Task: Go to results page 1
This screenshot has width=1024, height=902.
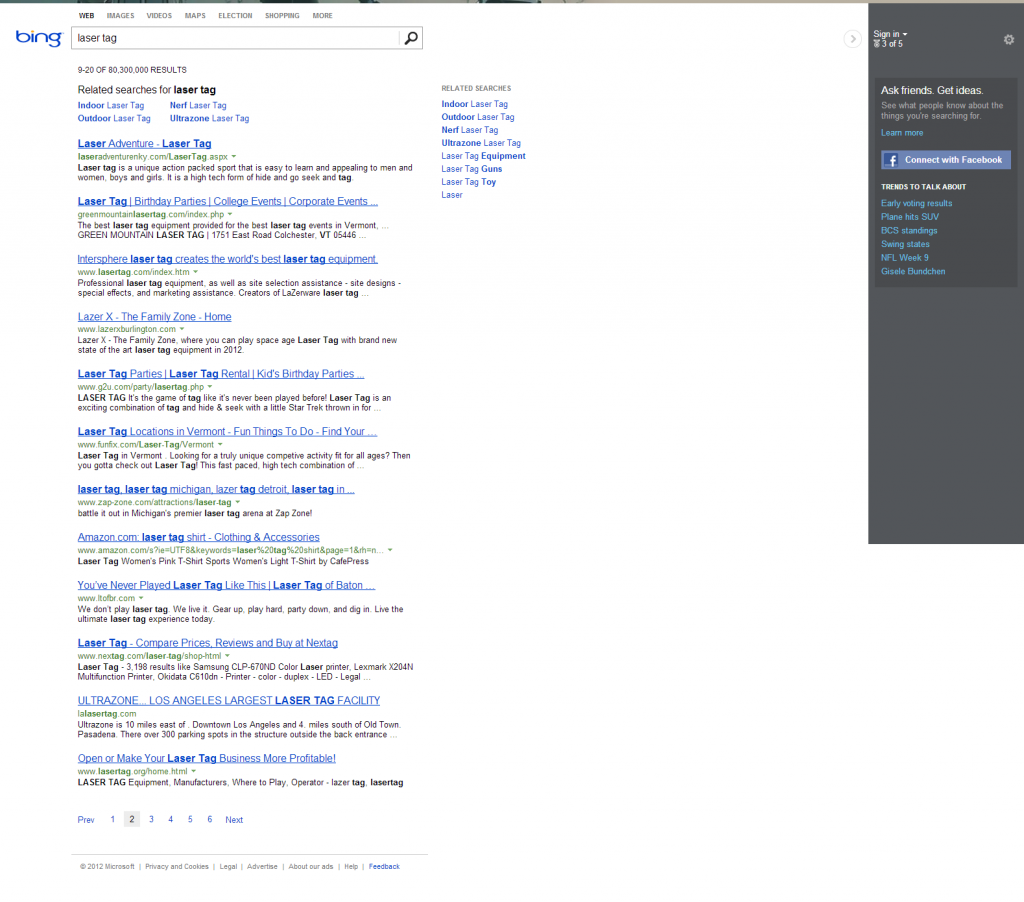Action: point(112,819)
